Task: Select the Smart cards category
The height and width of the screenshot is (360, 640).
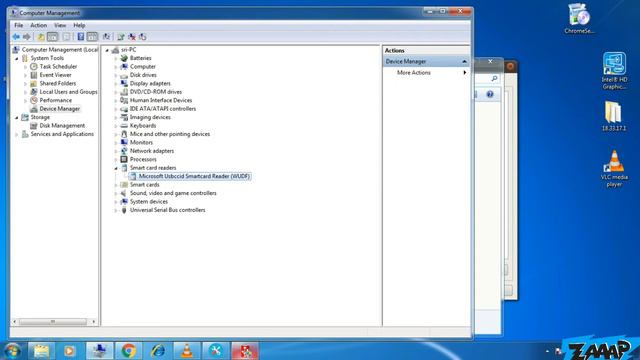Action: pyautogui.click(x=144, y=184)
